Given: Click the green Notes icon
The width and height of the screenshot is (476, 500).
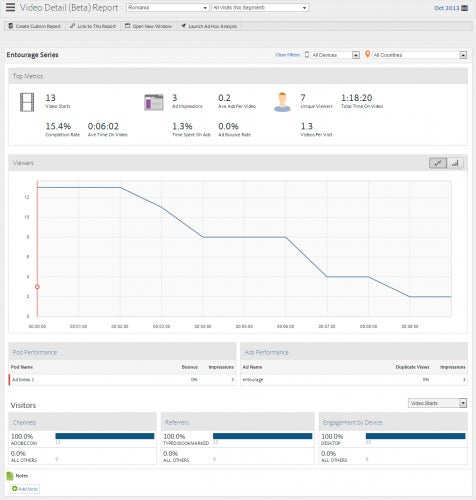Looking at the screenshot, I should [x=10, y=476].
